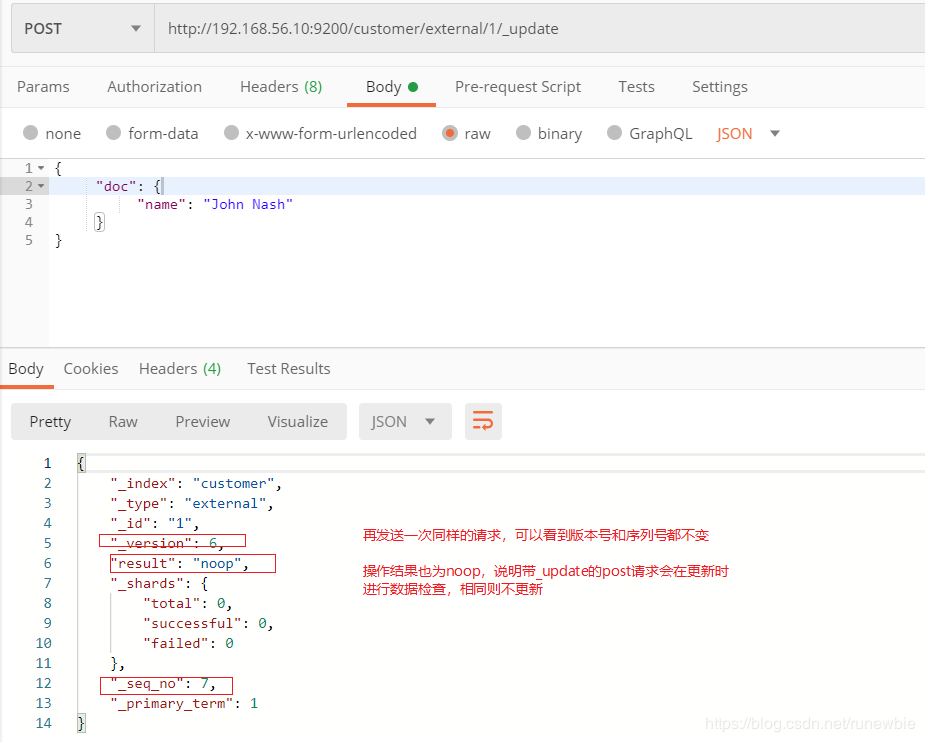Select the none body type radio

tap(31, 133)
